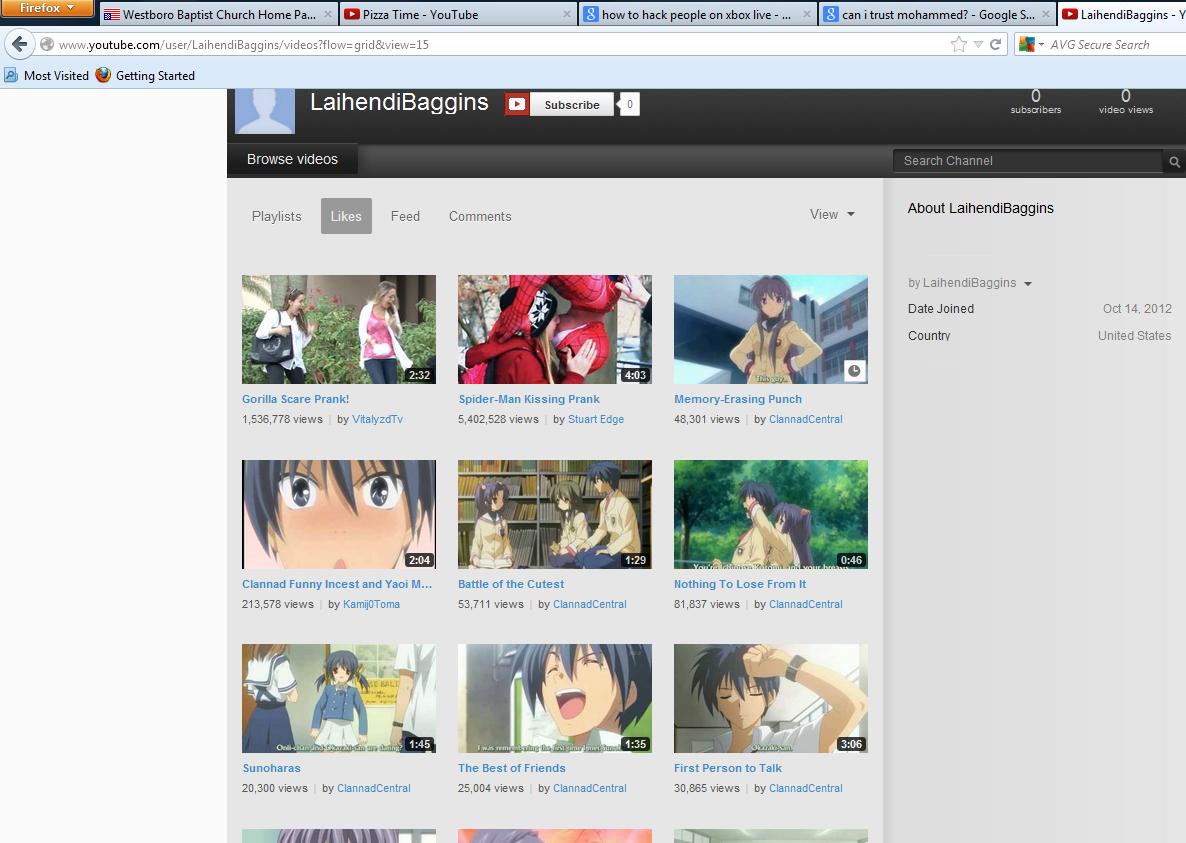Click the YouTube favicon on LaihendiBaggins tab
Screen dimensions: 1186x843
[1070, 14]
